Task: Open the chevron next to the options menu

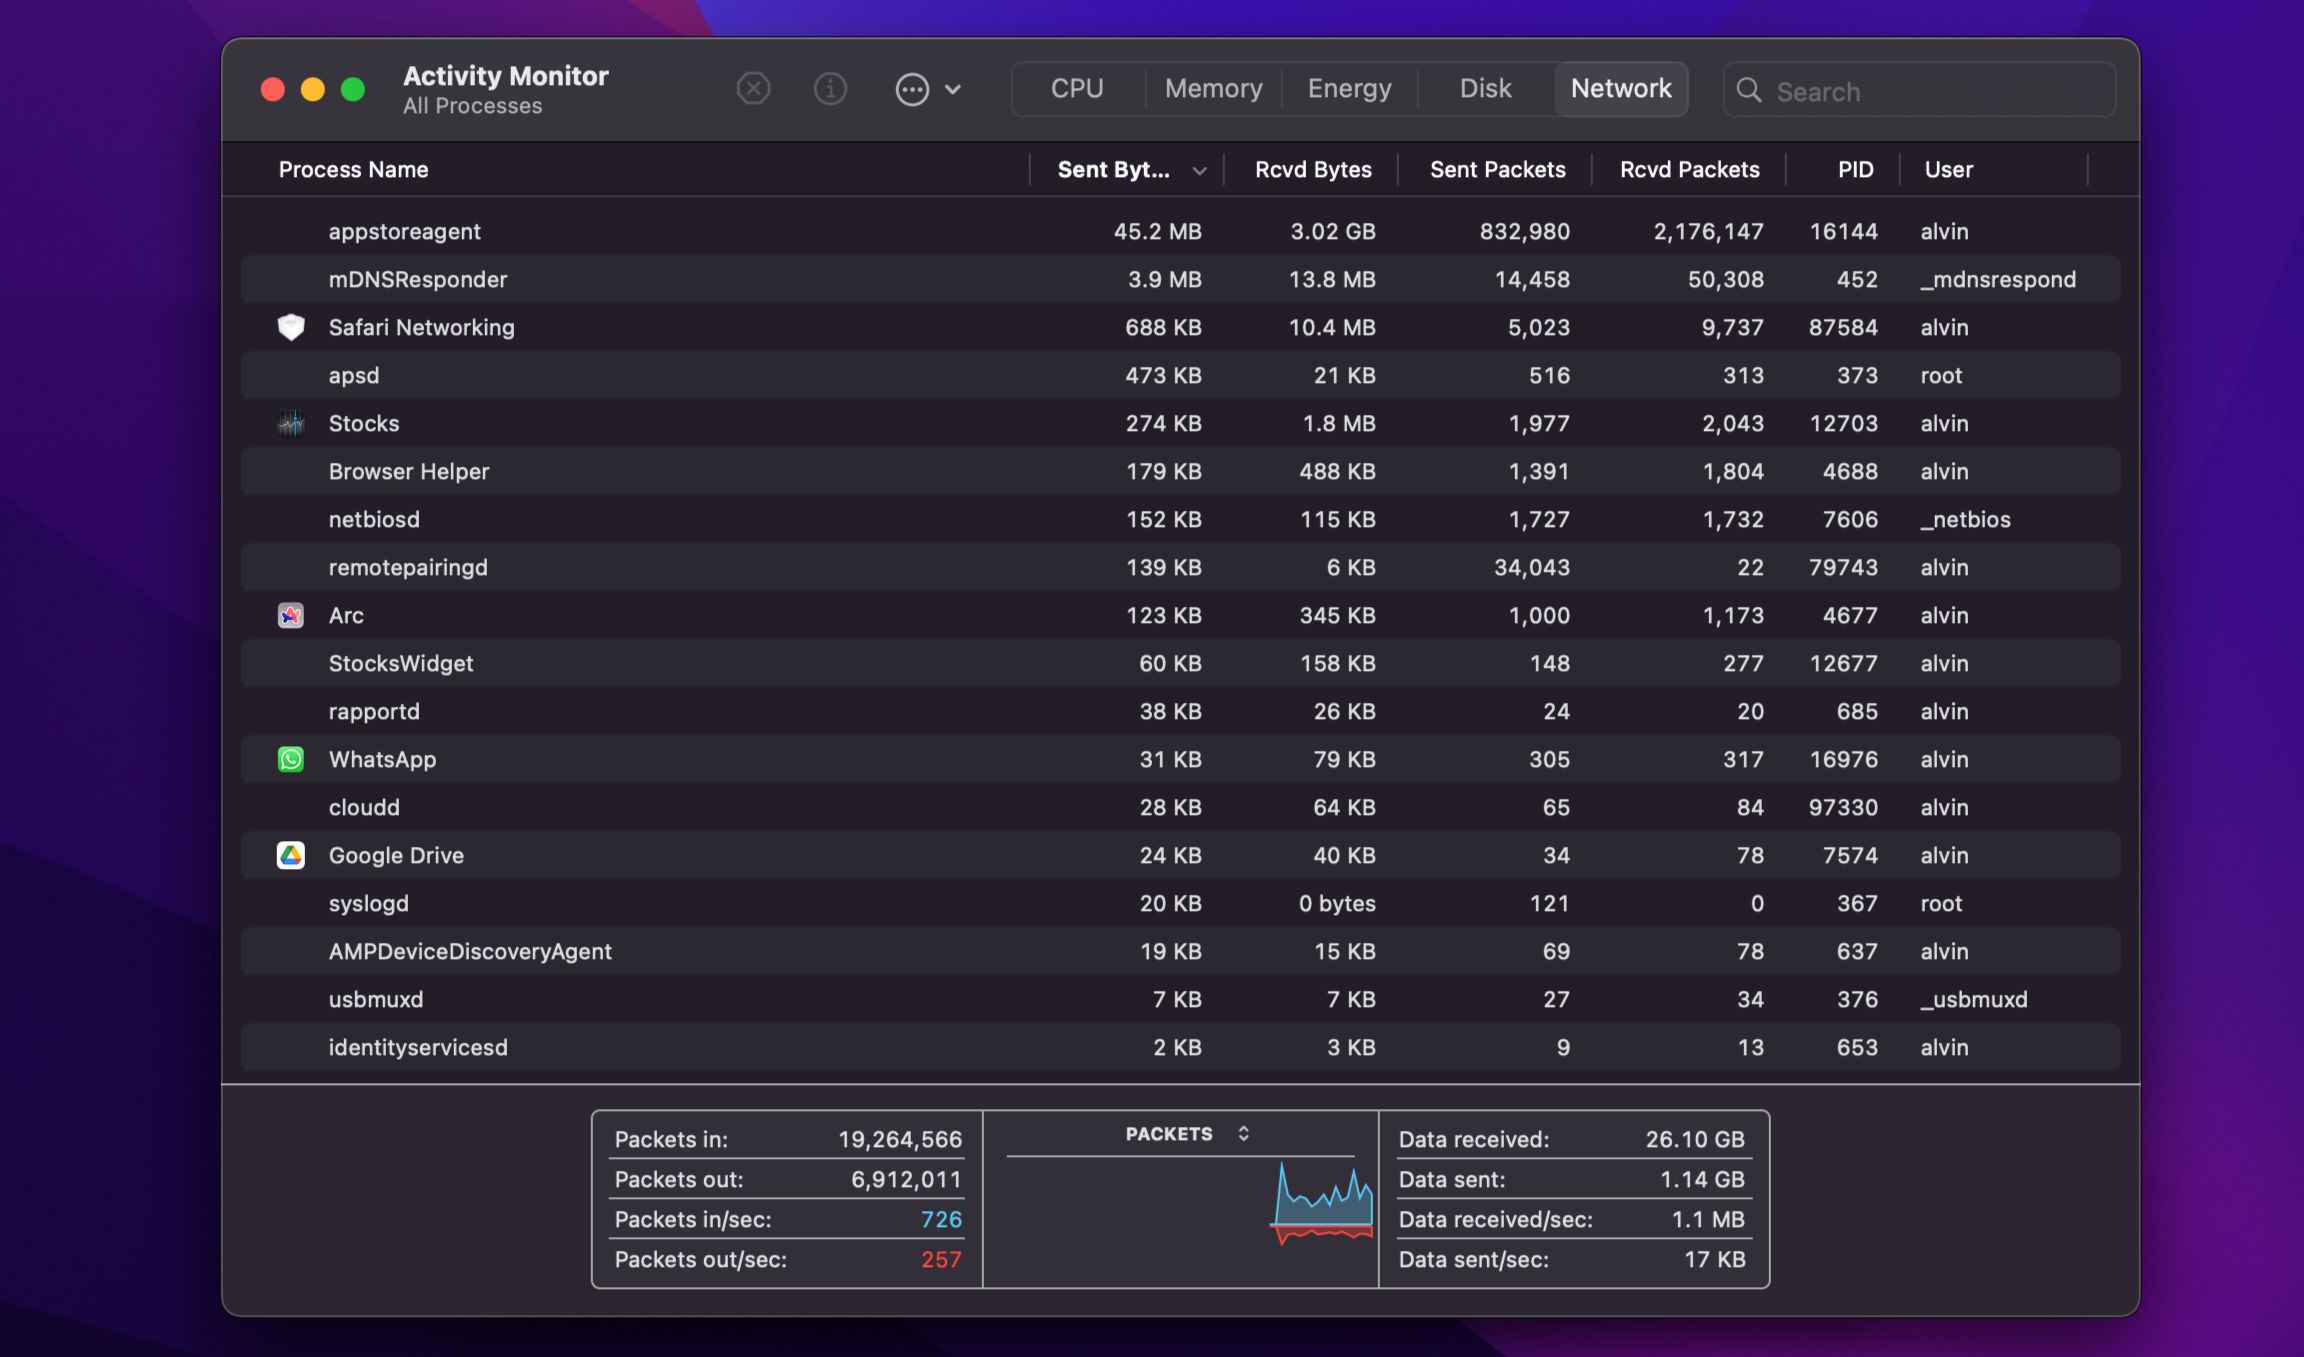Action: click(953, 90)
